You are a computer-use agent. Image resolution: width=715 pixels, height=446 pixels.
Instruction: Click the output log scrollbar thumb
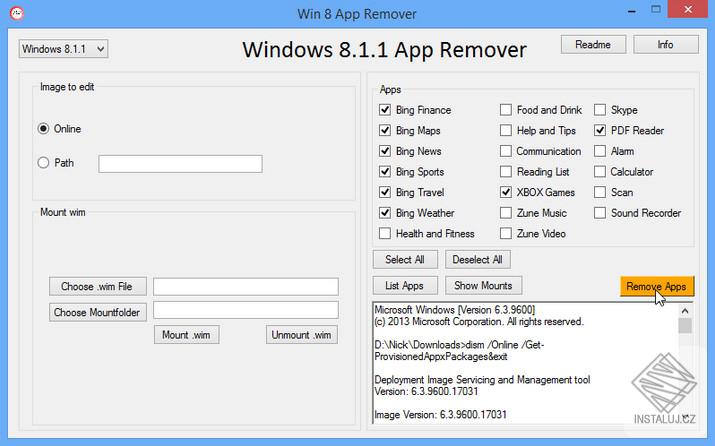click(x=685, y=326)
